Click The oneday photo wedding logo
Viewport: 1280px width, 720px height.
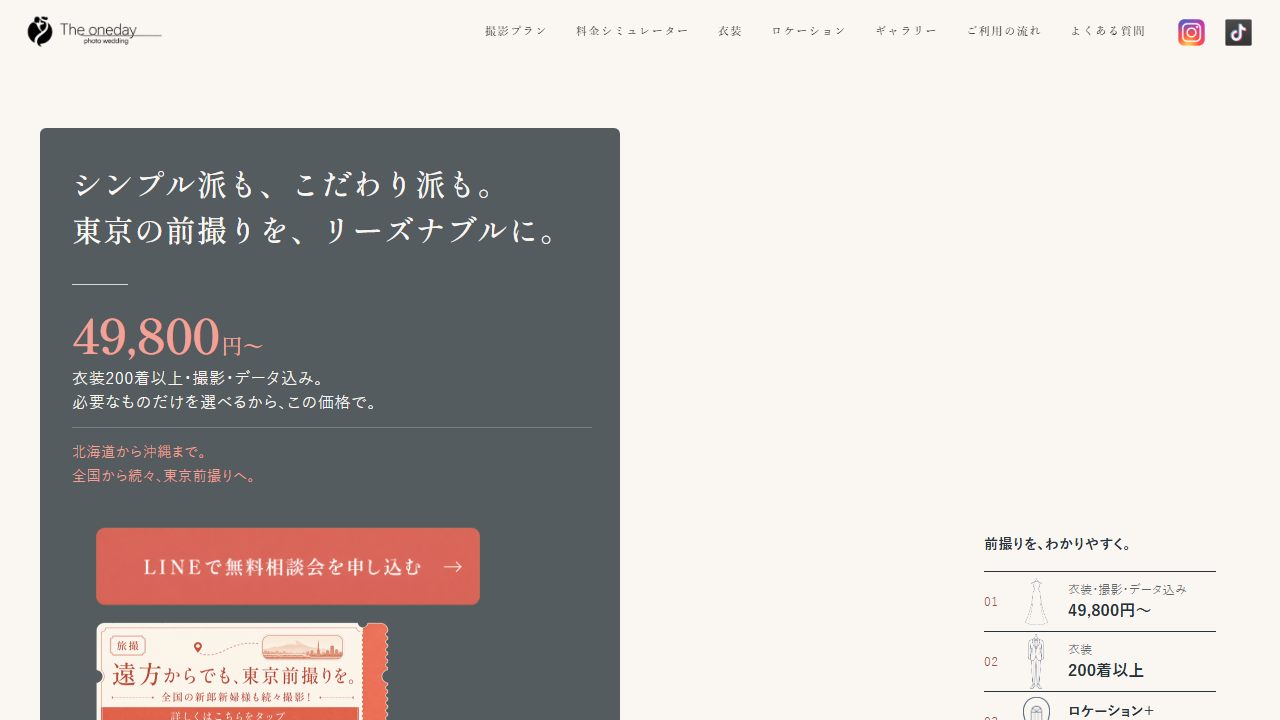click(95, 31)
